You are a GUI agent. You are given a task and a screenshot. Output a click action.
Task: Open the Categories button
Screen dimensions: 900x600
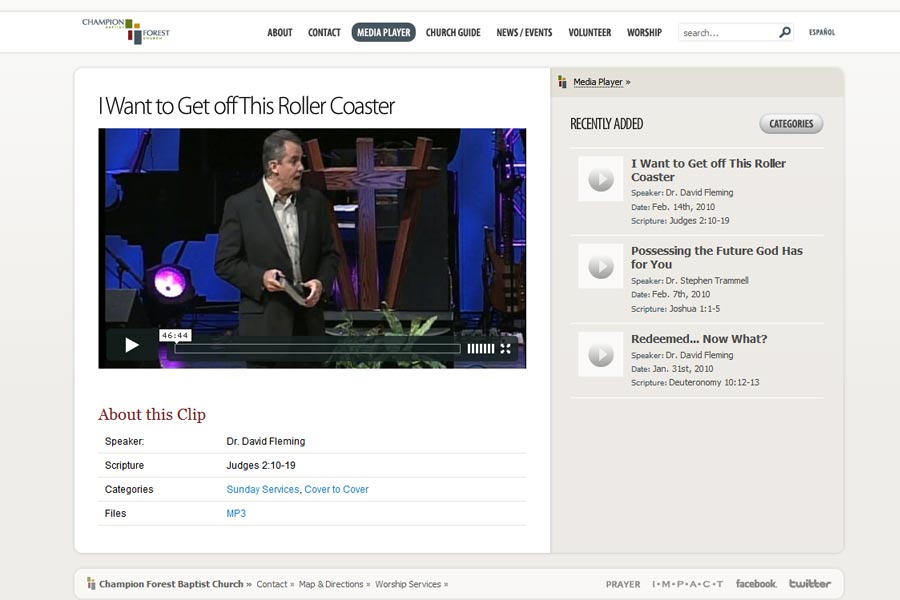[791, 124]
